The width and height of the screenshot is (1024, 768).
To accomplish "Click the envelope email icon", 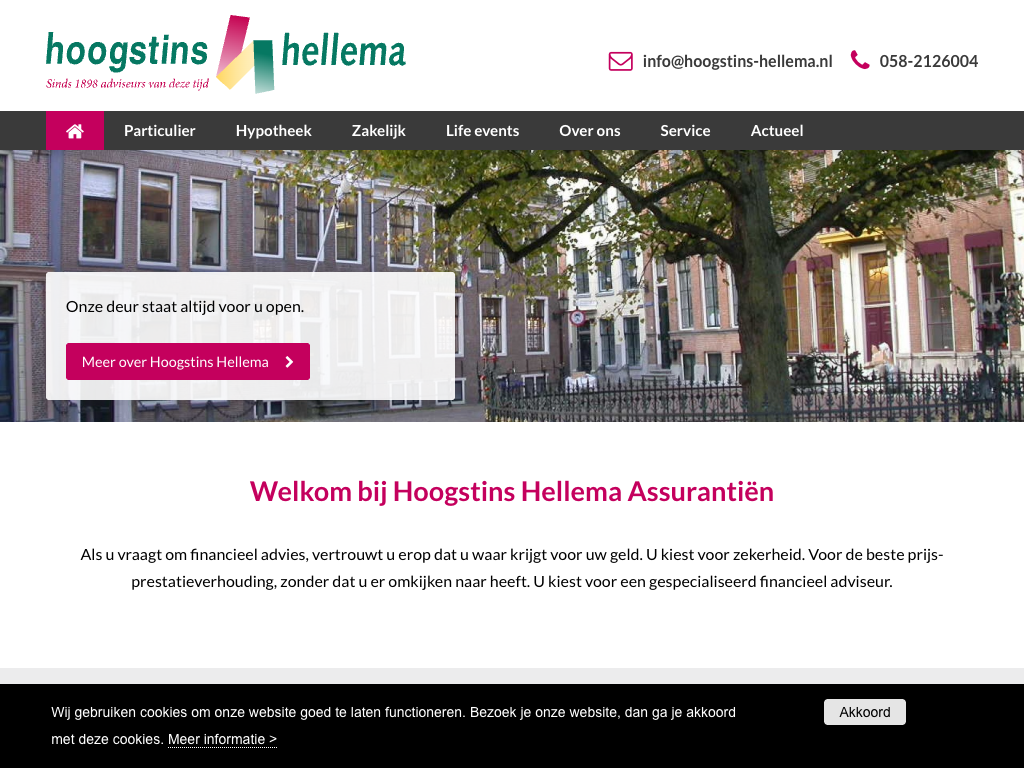I will (620, 61).
